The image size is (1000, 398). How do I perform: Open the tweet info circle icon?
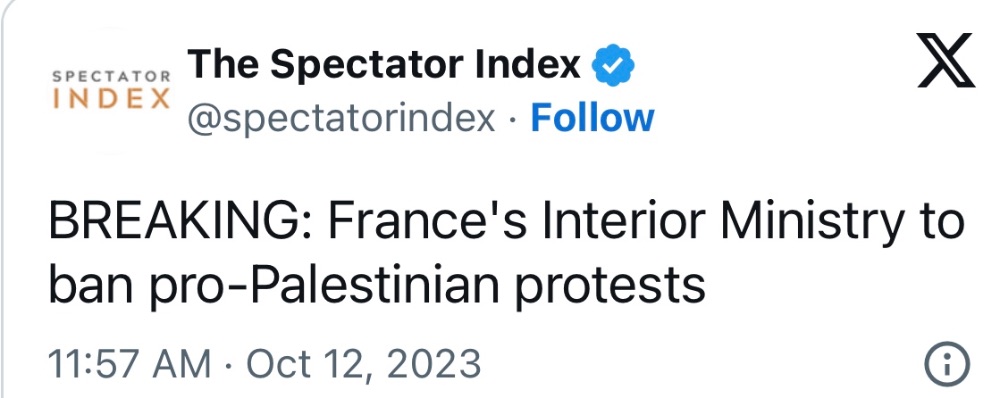(x=947, y=365)
